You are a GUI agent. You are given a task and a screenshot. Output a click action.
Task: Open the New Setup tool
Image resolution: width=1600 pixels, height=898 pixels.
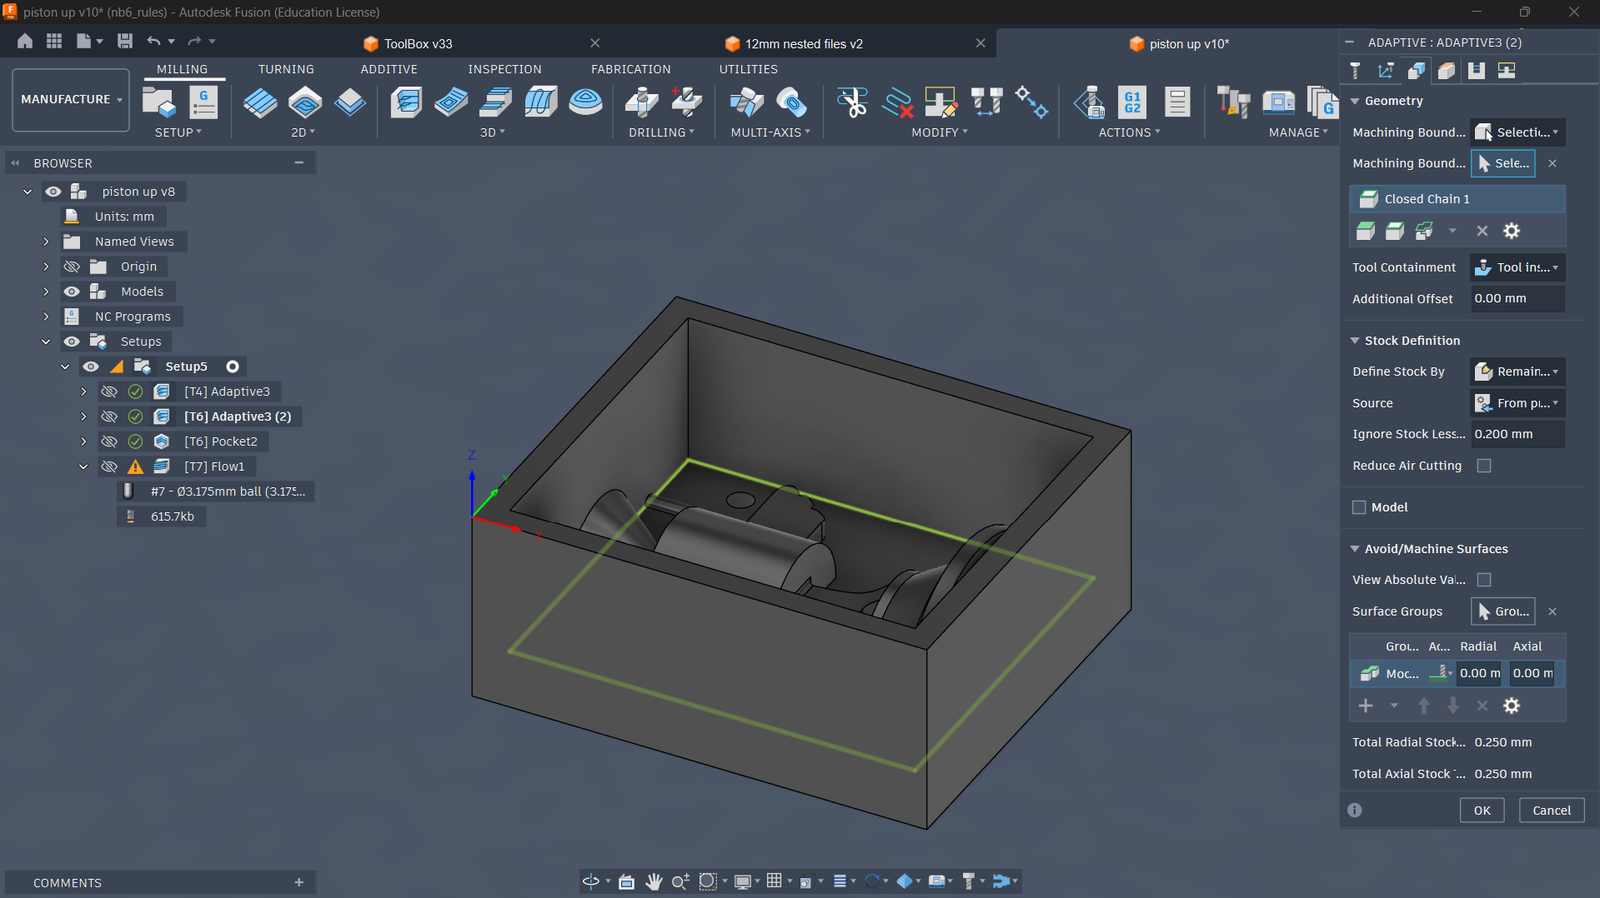pos(159,102)
